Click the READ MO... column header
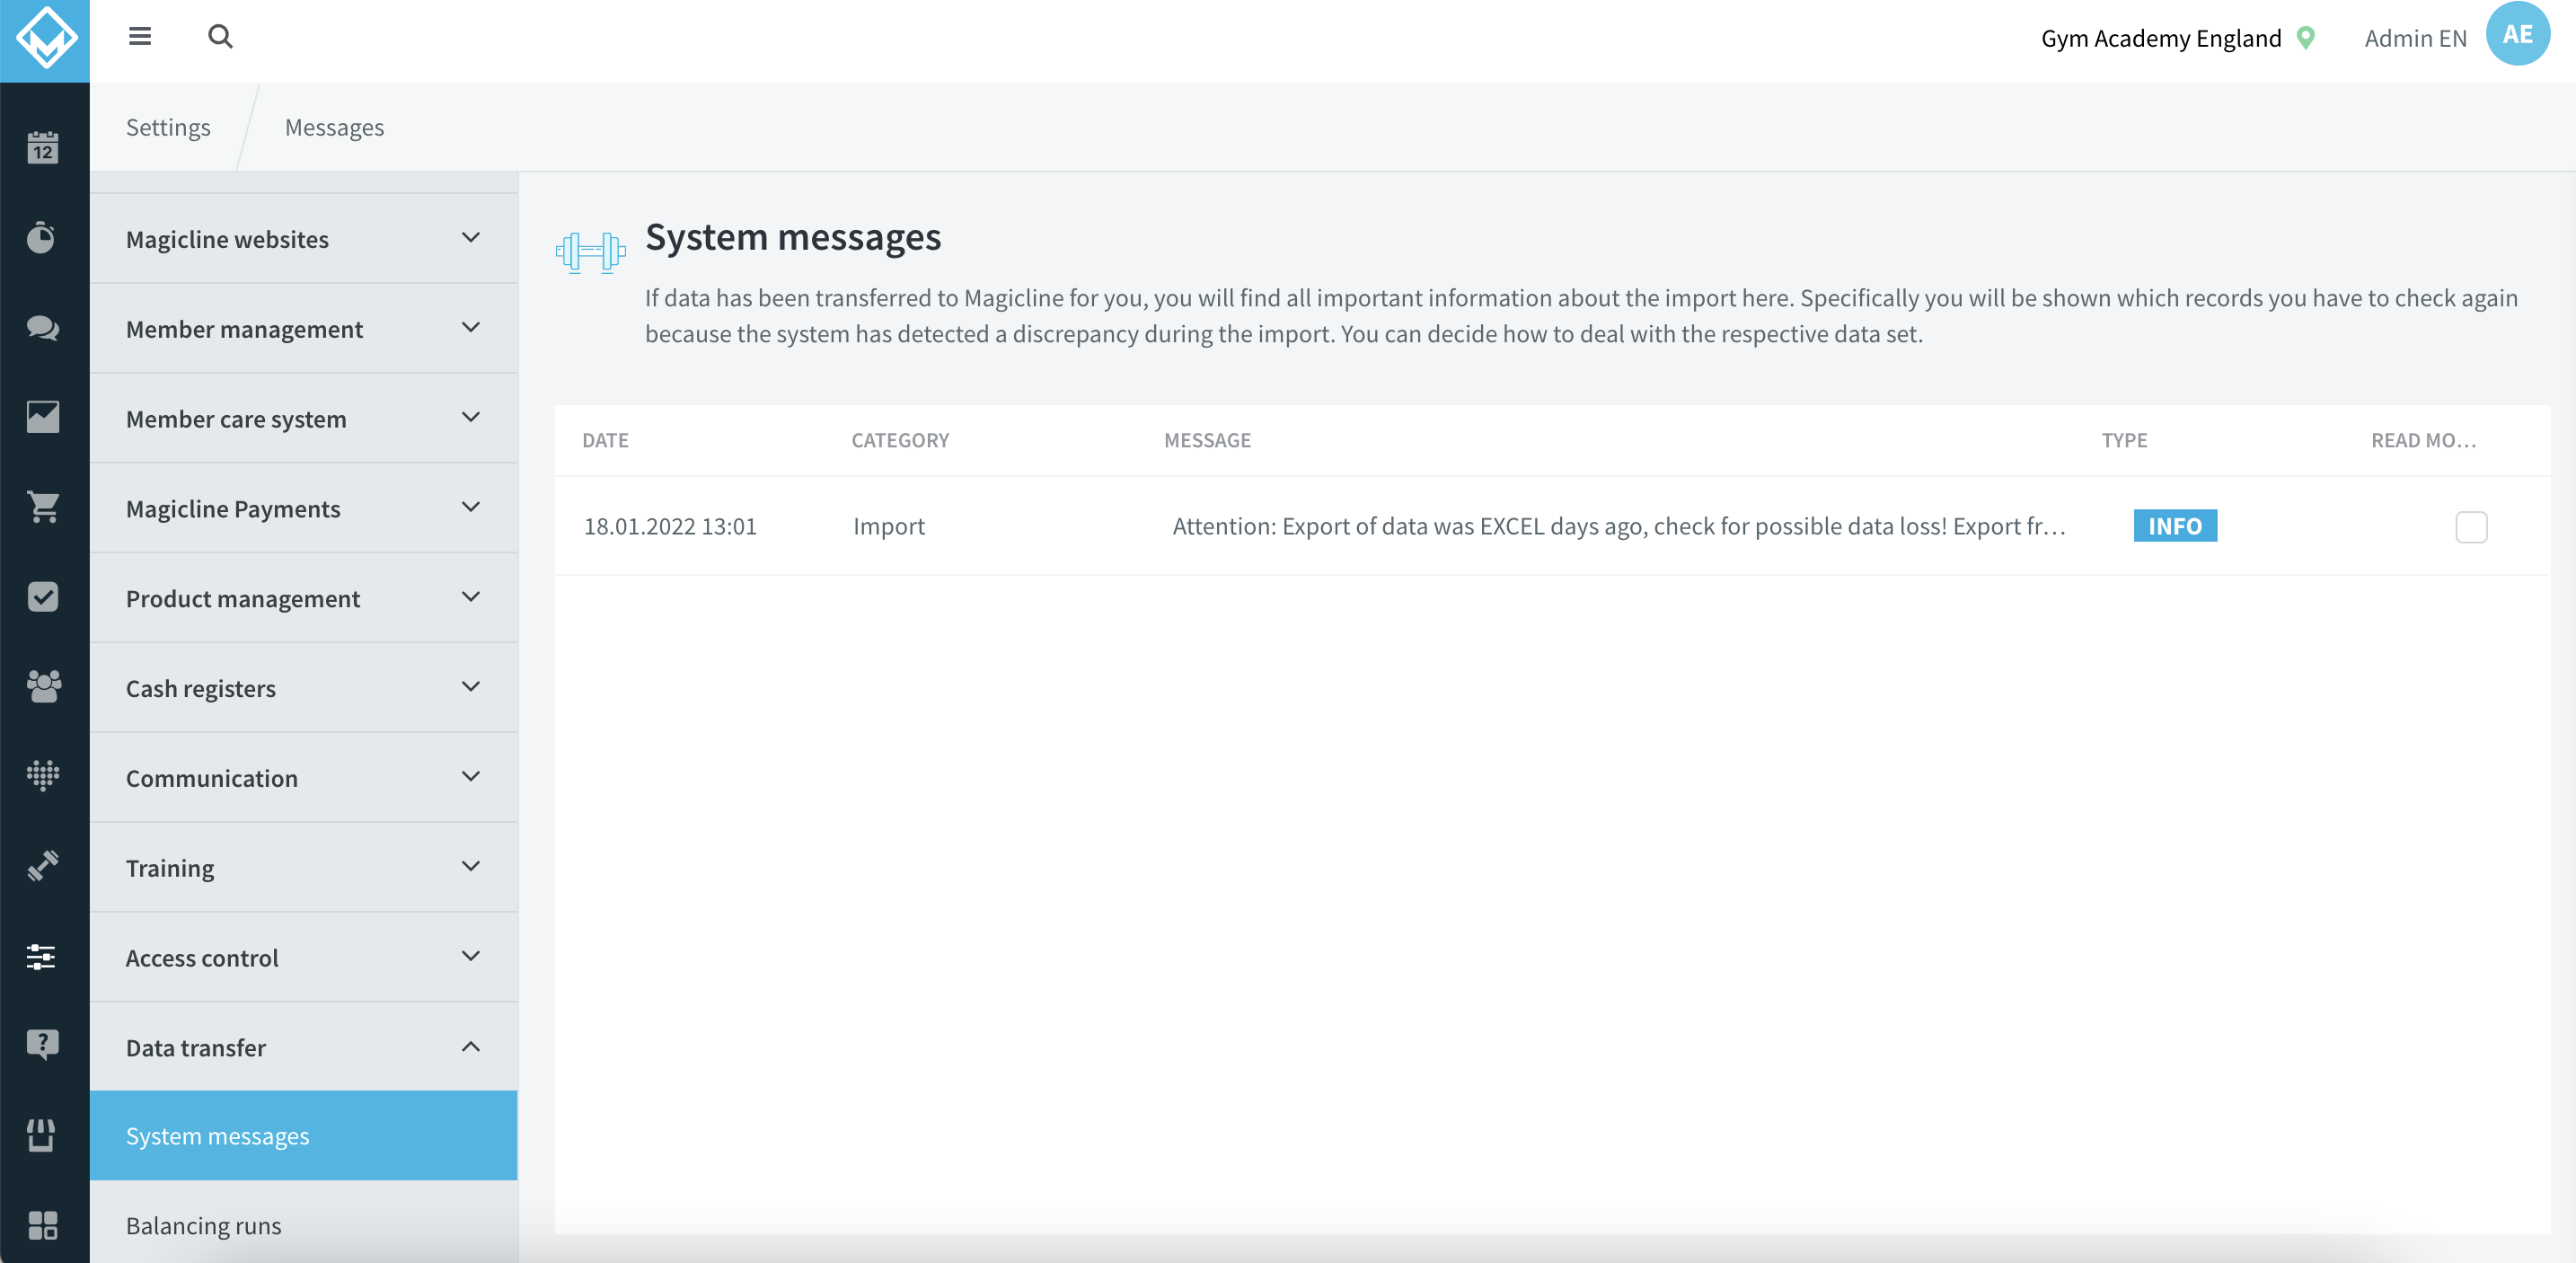 click(x=2423, y=440)
